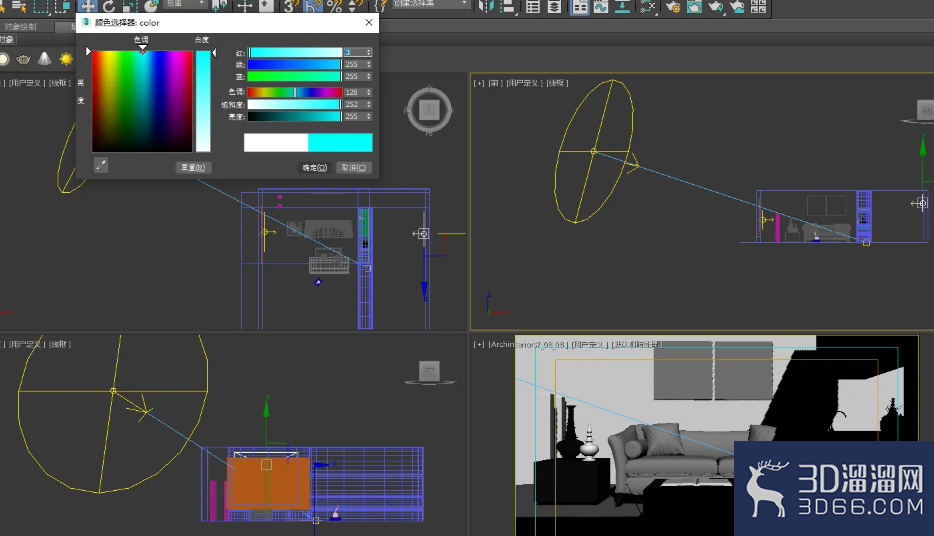Screen dimensions: 934x536
Task: Click the Top viewport ViewCube
Action: point(429,110)
